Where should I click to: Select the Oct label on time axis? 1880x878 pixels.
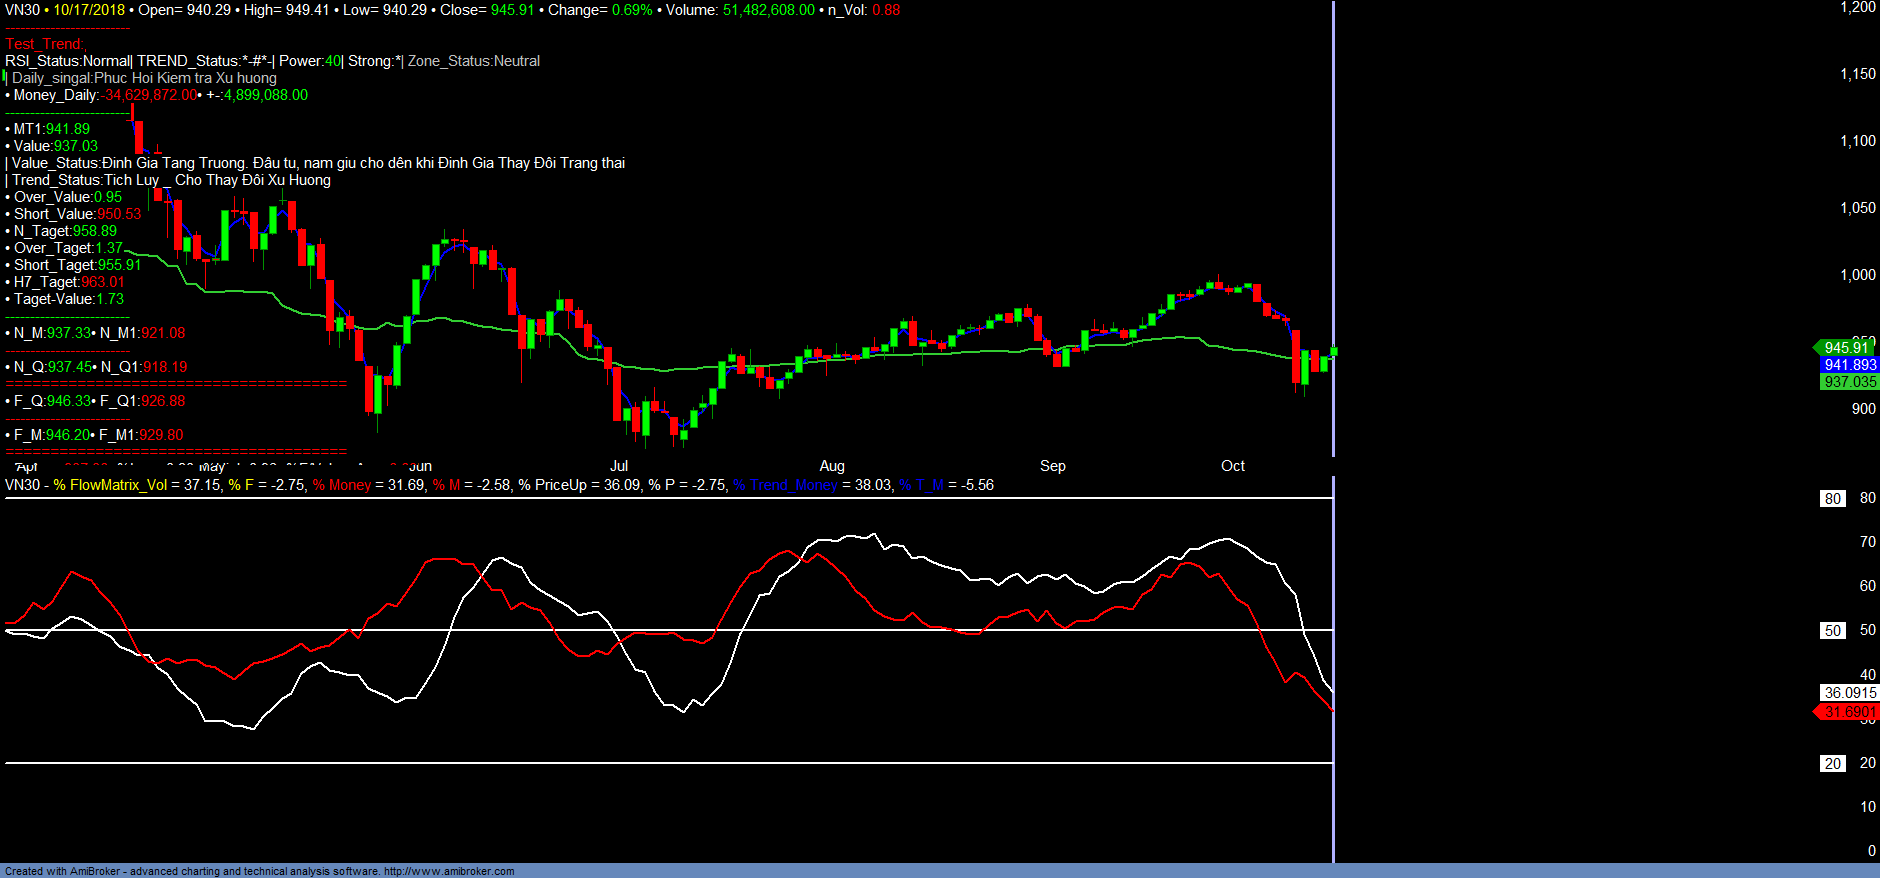click(x=1233, y=466)
